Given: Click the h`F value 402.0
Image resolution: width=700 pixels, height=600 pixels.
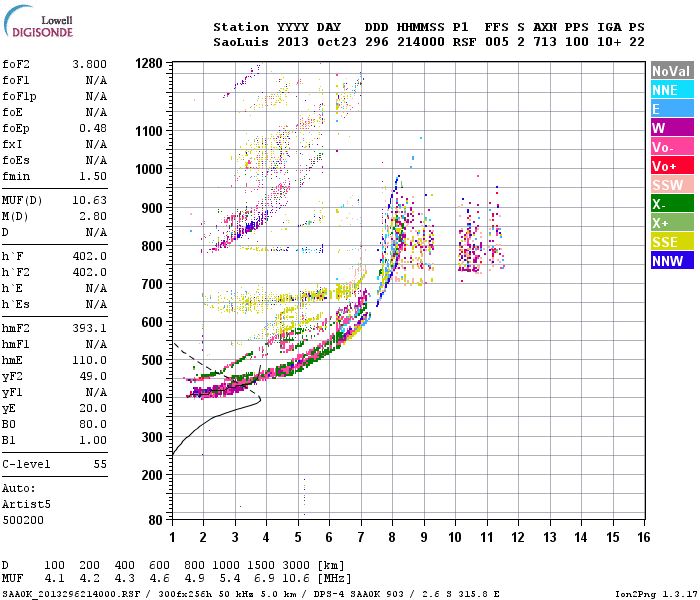Looking at the screenshot, I should point(89,257).
